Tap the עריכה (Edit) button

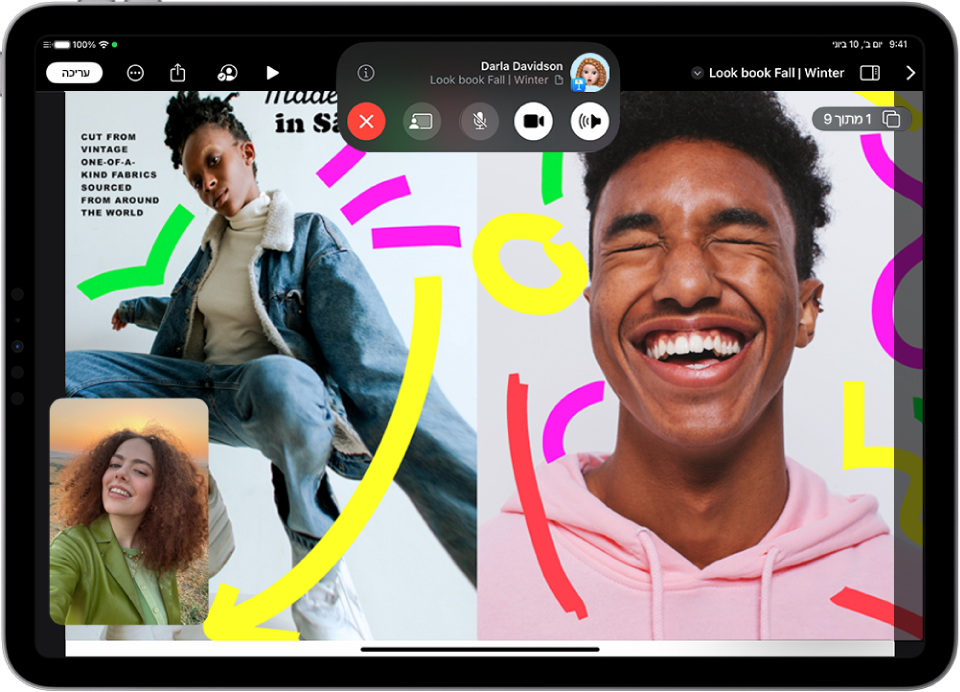pos(74,73)
